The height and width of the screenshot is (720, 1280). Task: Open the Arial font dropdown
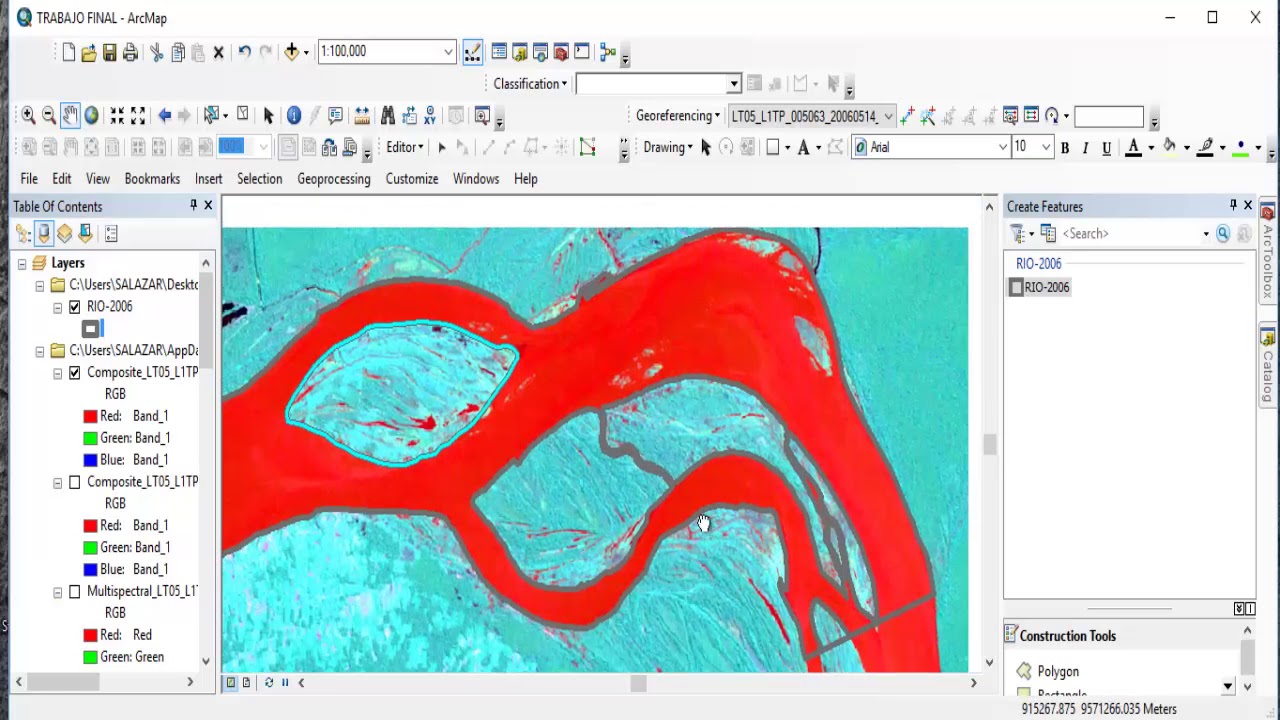1002,147
